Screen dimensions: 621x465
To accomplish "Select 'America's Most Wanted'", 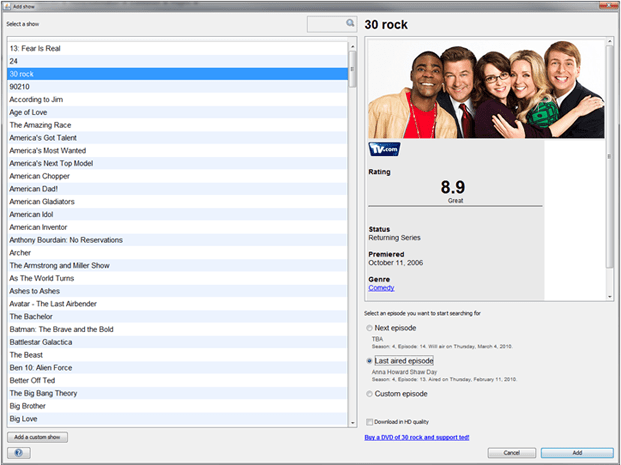I will (x=177, y=151).
